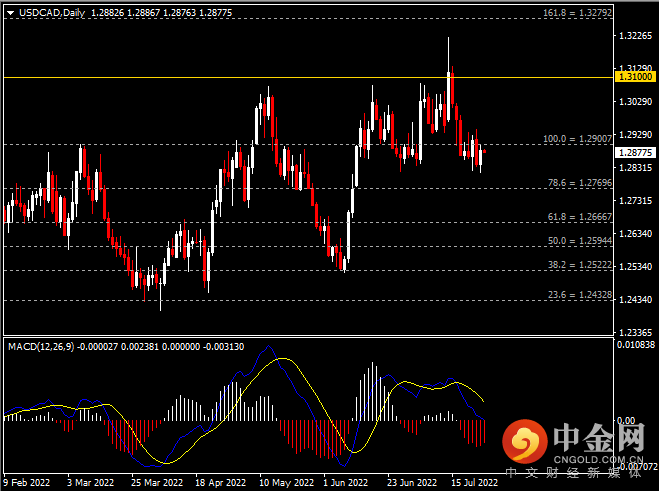Image resolution: width=659 pixels, height=491 pixels.
Task: Select the 1.23365 price axis value
Action: pyautogui.click(x=636, y=333)
